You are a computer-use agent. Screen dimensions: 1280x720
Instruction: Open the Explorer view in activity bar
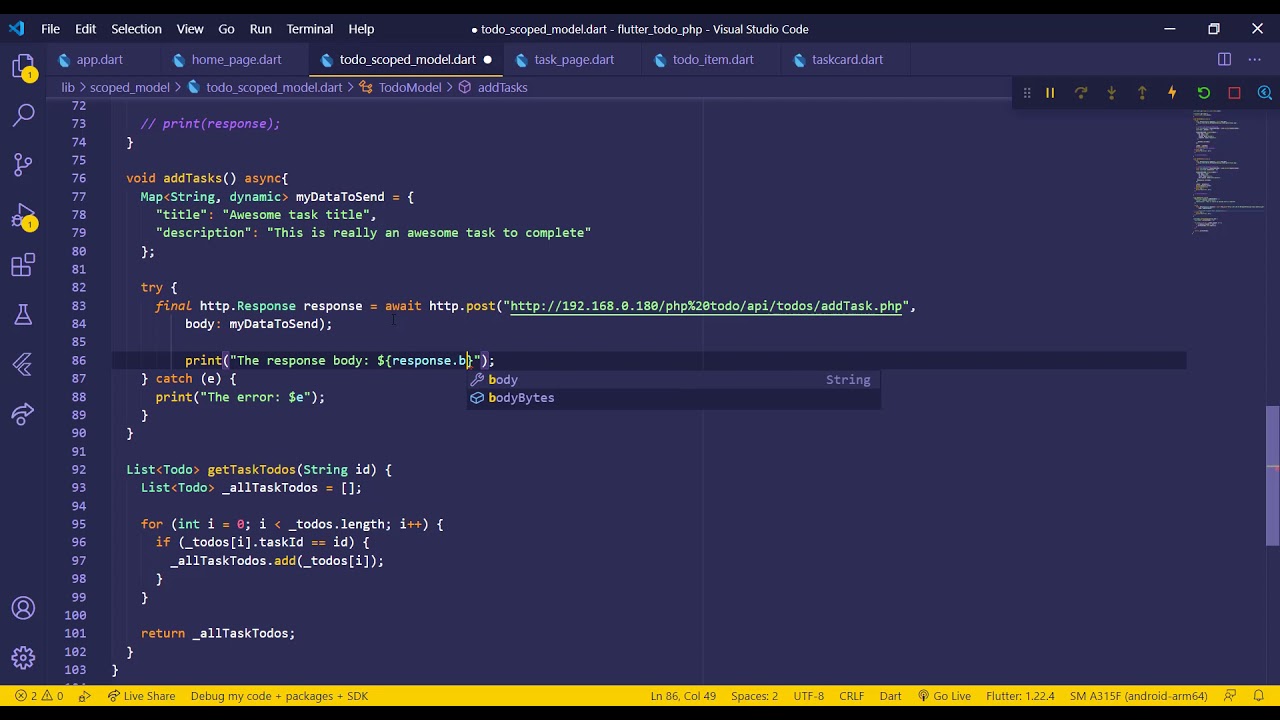click(23, 68)
